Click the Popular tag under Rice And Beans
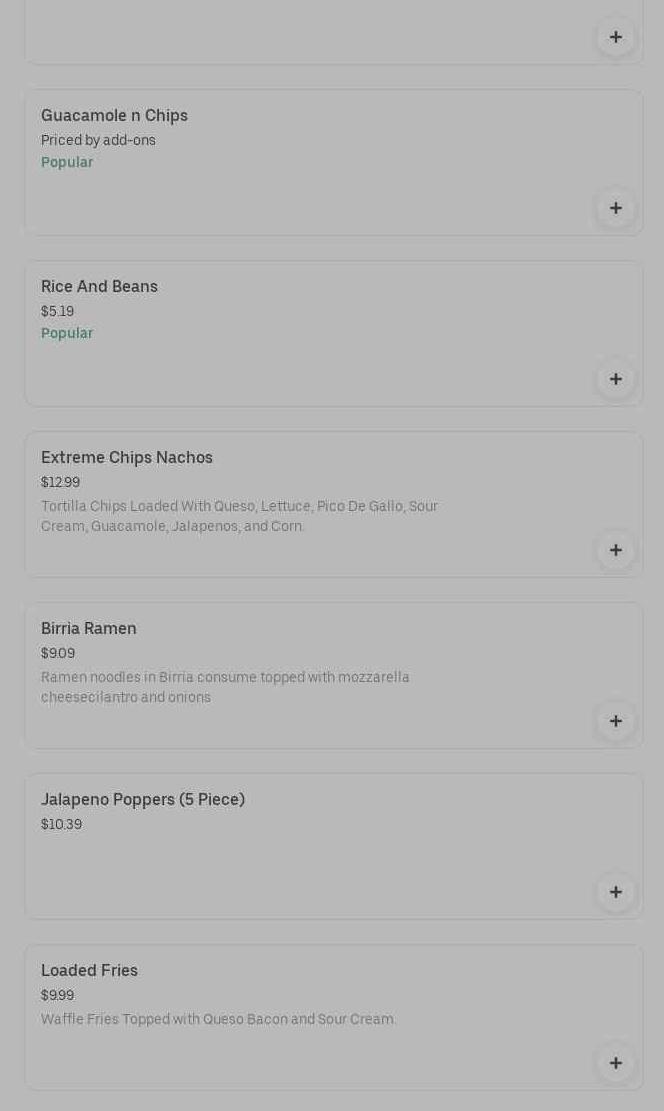This screenshot has height=1111, width=664. point(67,333)
